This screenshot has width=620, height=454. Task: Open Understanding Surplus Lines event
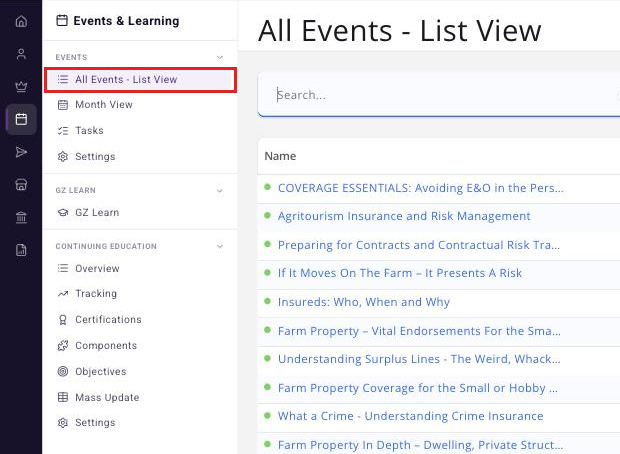coord(419,359)
